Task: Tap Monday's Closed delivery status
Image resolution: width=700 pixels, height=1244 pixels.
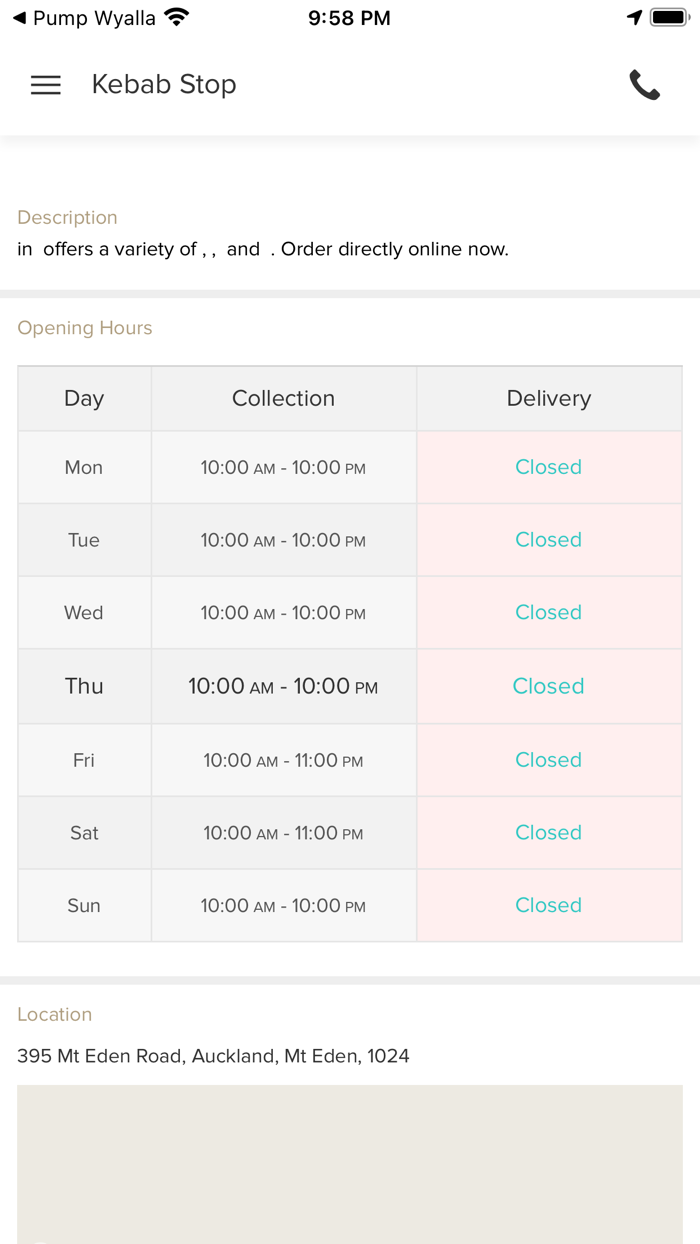Action: [548, 467]
